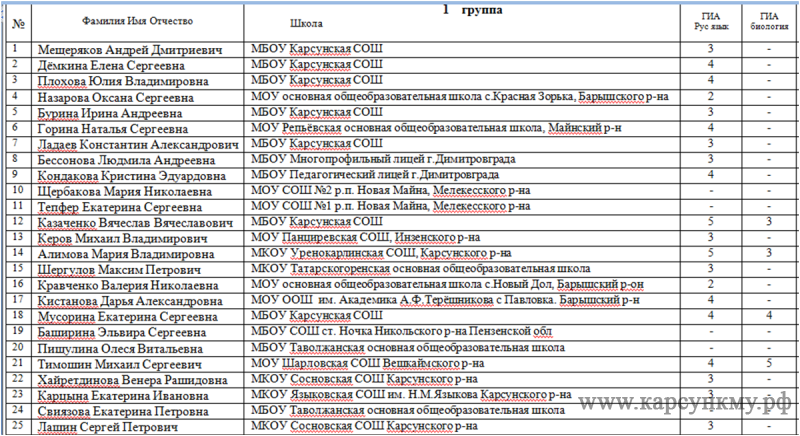Select the row name Горина Наталья Сергеевна
Screen dimensions: 800x436
point(113,129)
